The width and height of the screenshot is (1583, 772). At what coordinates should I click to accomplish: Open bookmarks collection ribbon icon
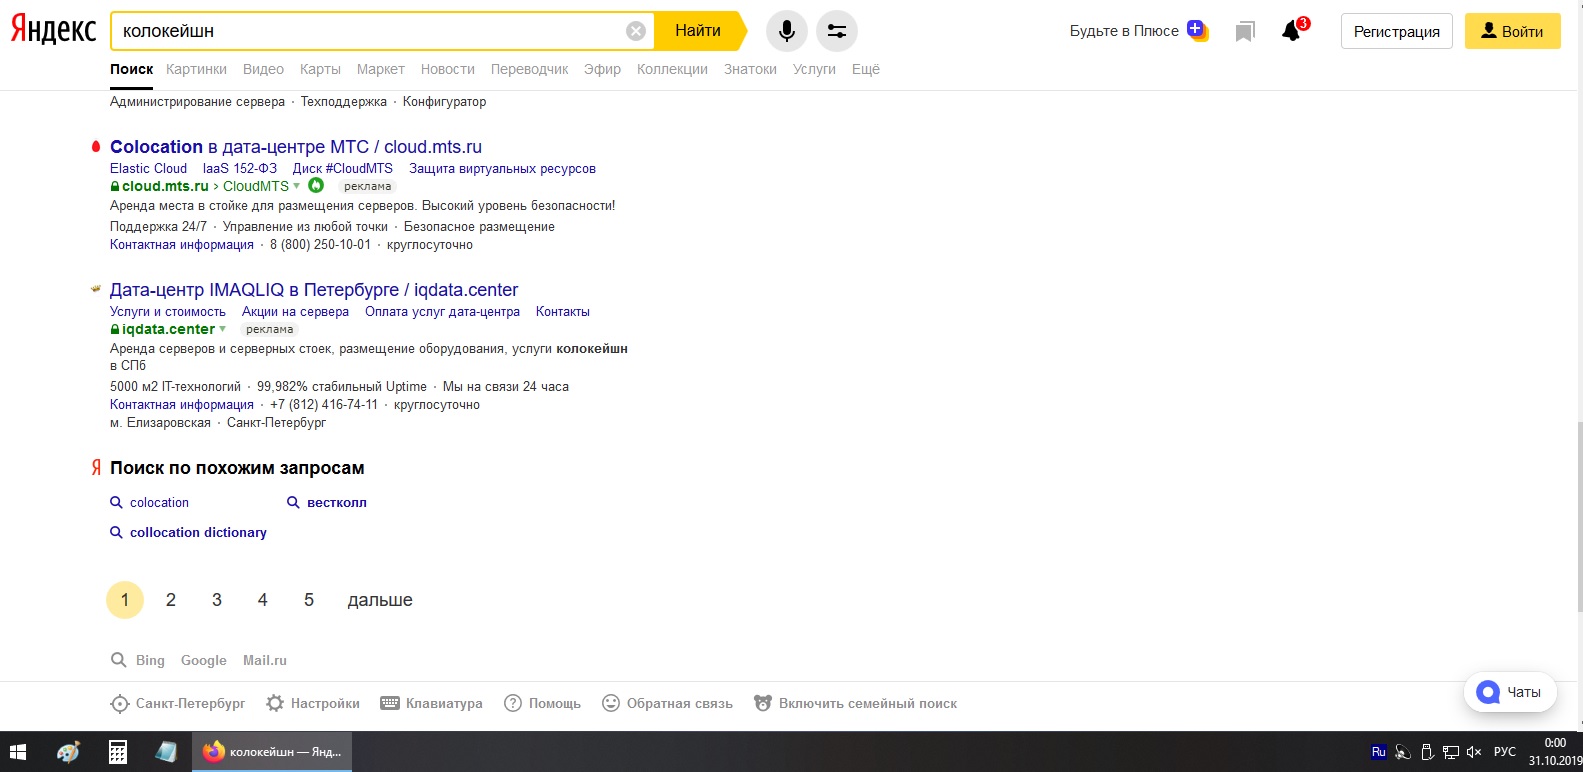coord(1245,32)
